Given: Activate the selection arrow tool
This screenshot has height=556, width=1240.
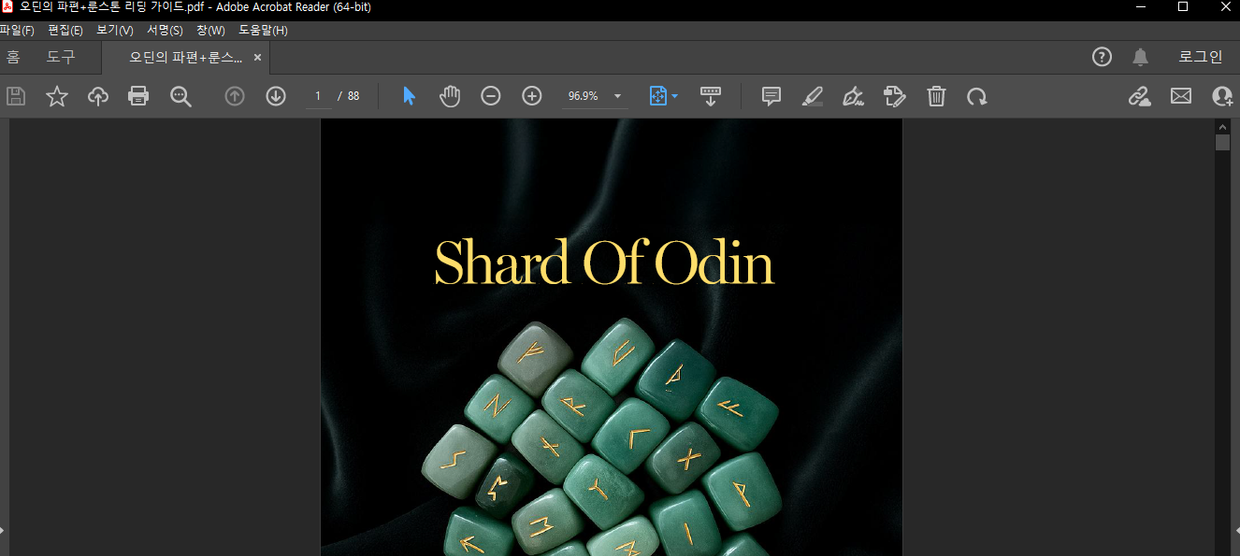Looking at the screenshot, I should point(408,96).
